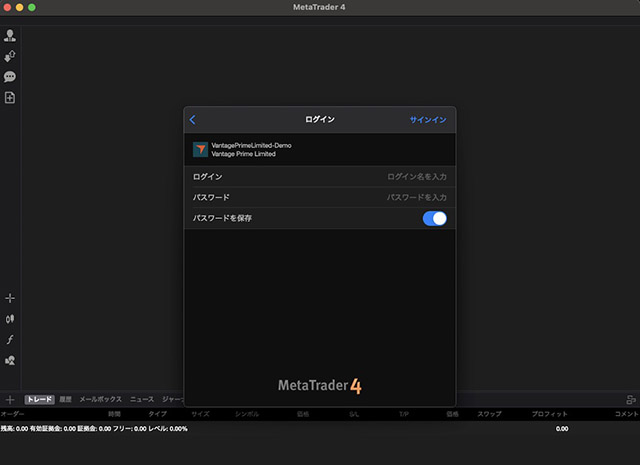Click the quotes arrows icon in sidebar
The width and height of the screenshot is (640, 465).
point(10,56)
